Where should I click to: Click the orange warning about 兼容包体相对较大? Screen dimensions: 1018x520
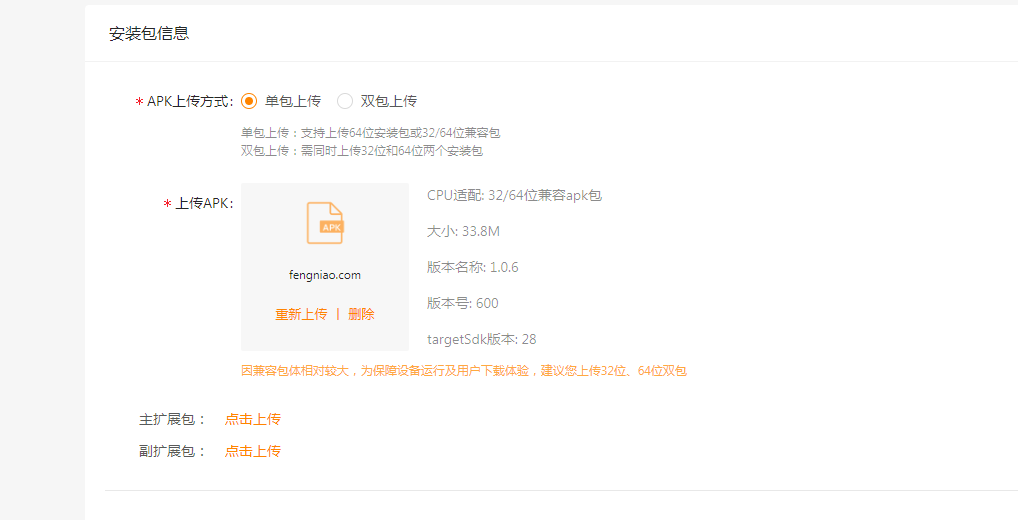click(x=464, y=371)
